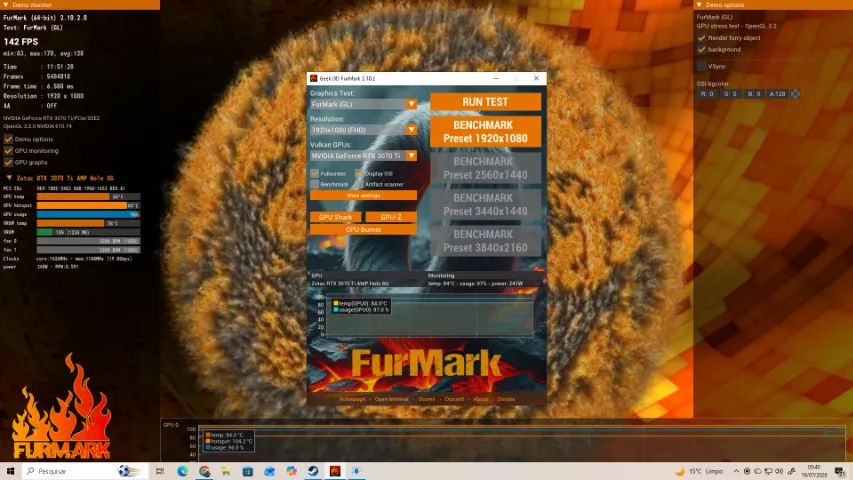Click the Open terminal link
853x480 pixels.
tap(391, 399)
